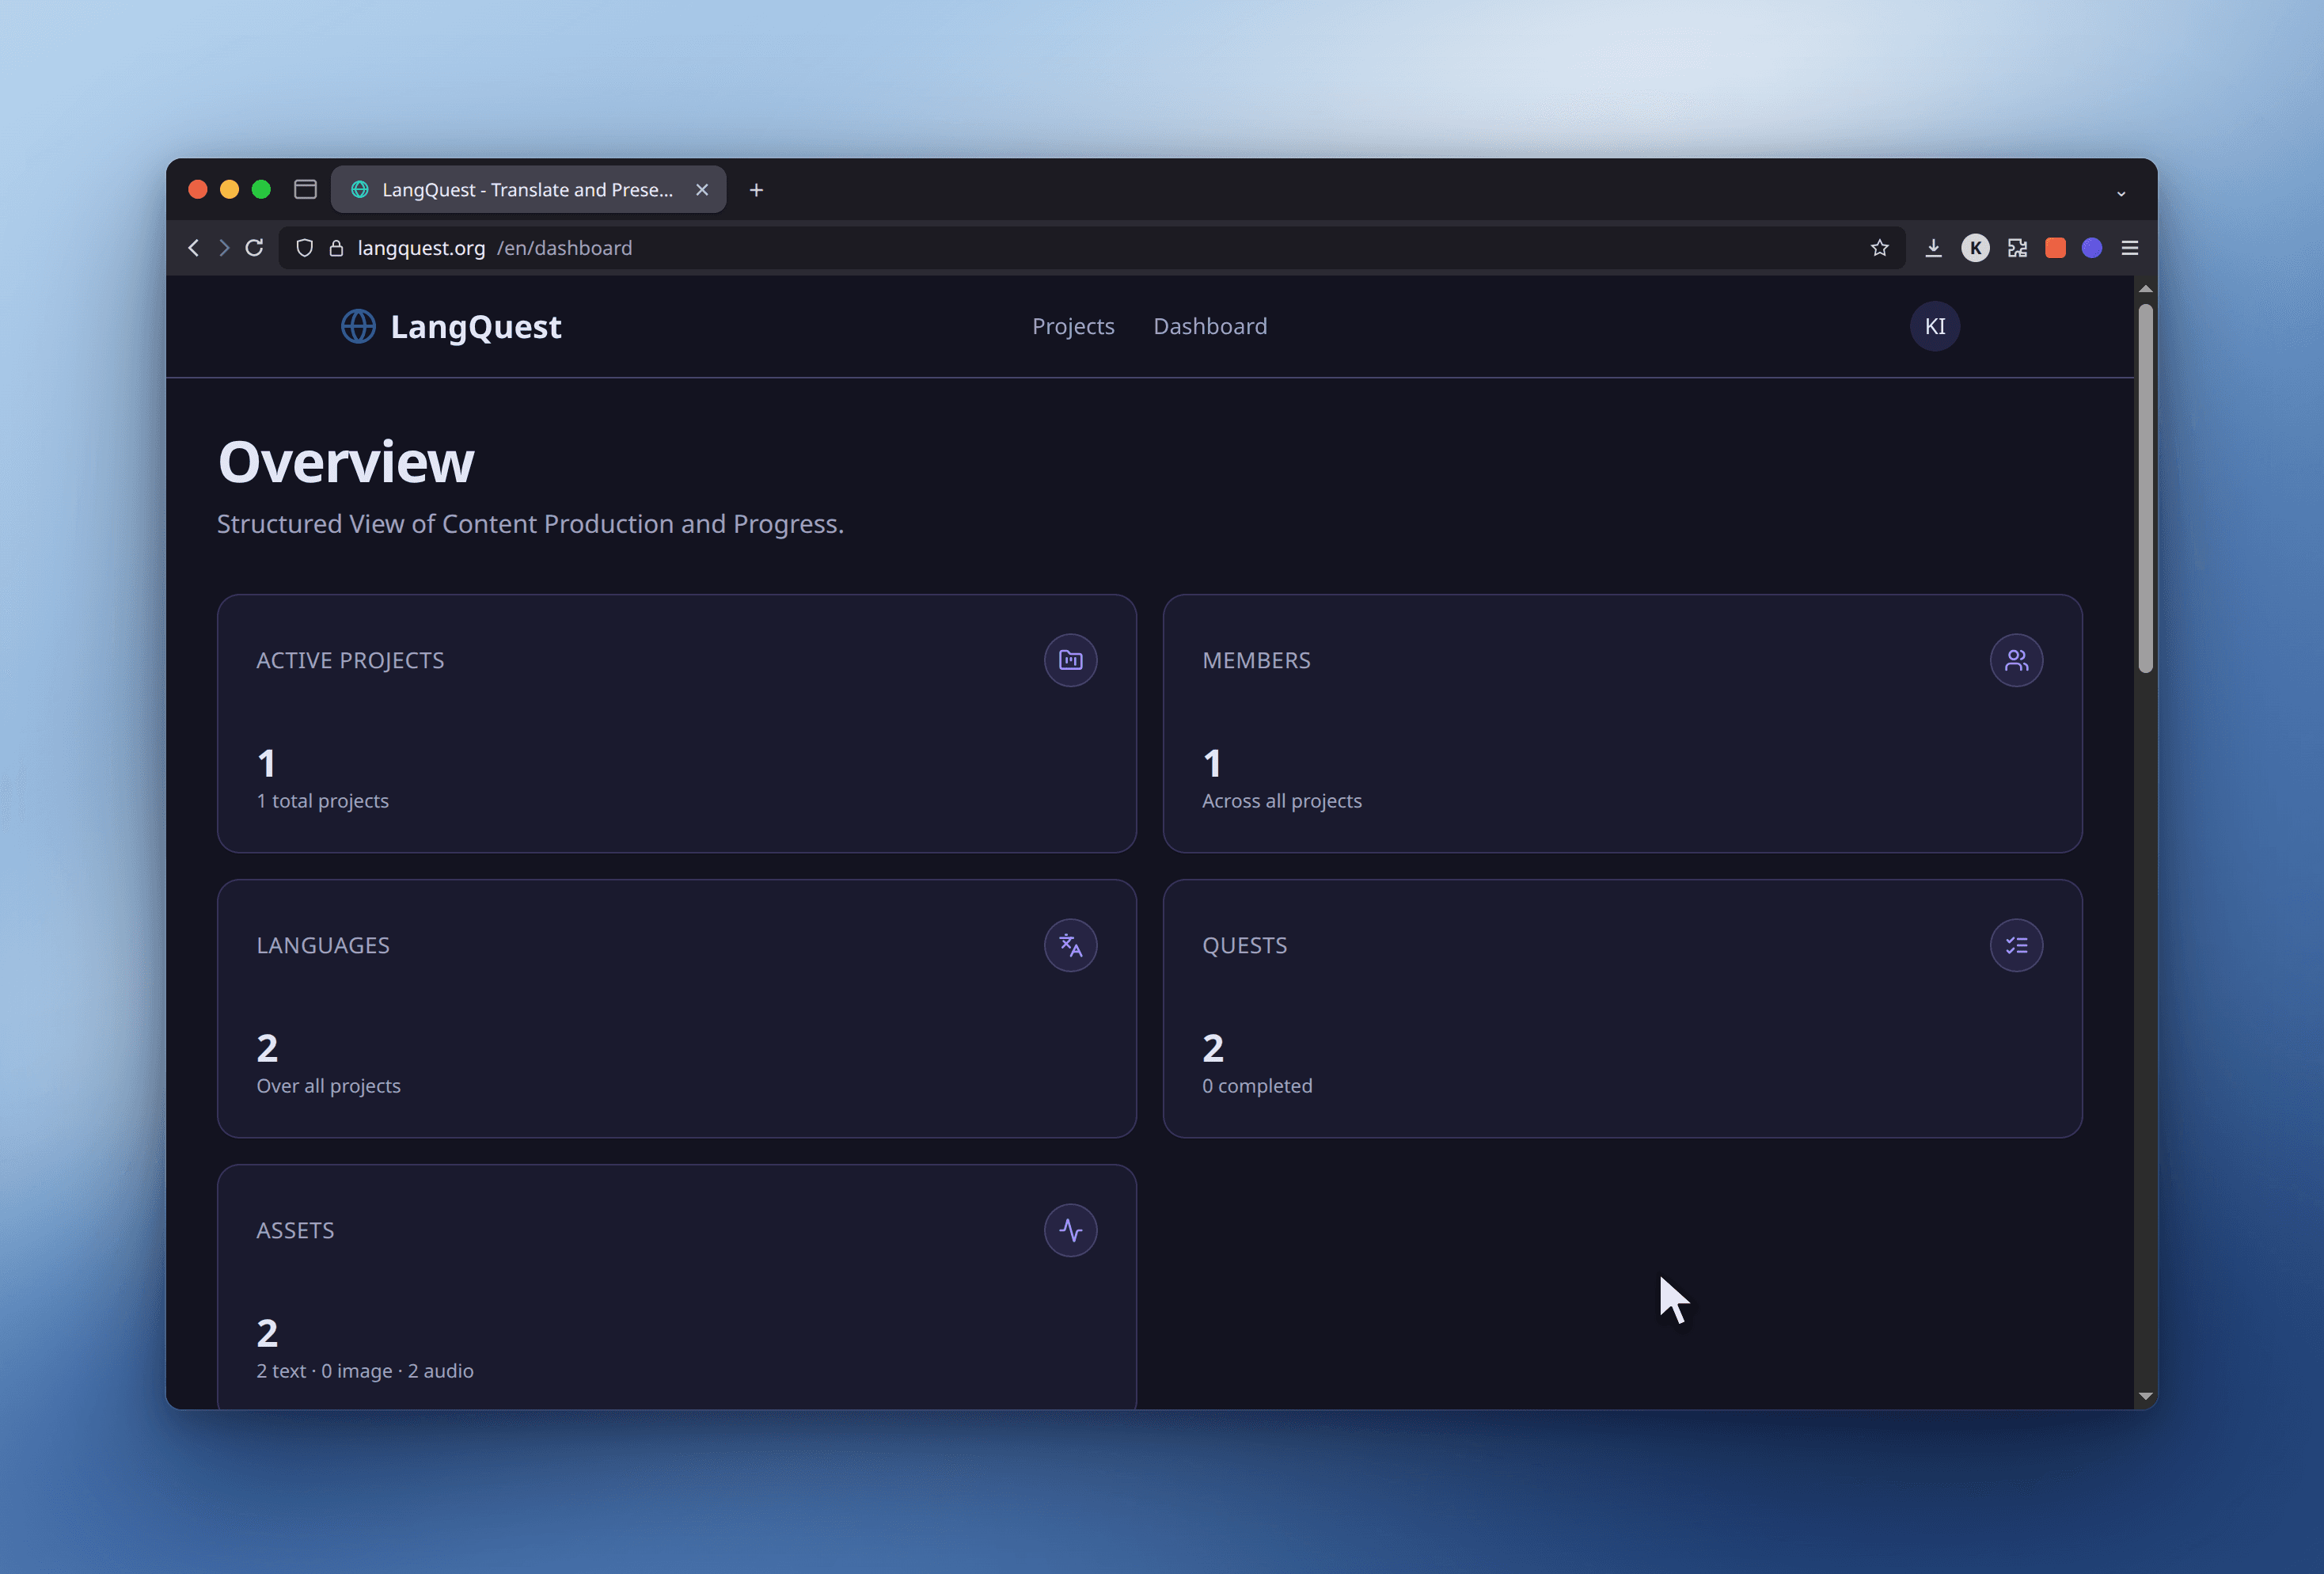The width and height of the screenshot is (2324, 1574).
Task: Toggle the browser sidebar panel icon
Action: click(x=305, y=189)
